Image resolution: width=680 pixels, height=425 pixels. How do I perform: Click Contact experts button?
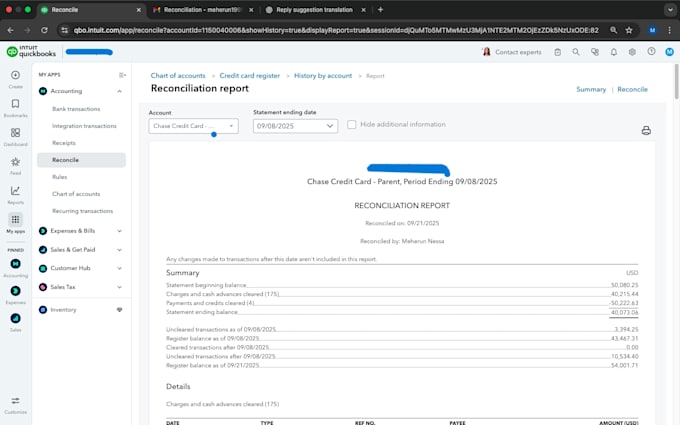coord(512,52)
